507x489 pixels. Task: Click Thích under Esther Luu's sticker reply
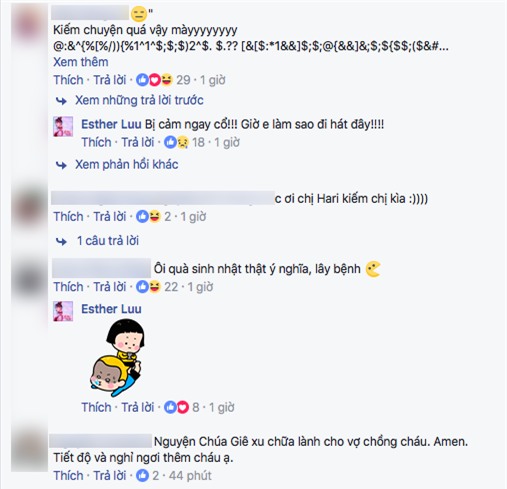point(96,407)
